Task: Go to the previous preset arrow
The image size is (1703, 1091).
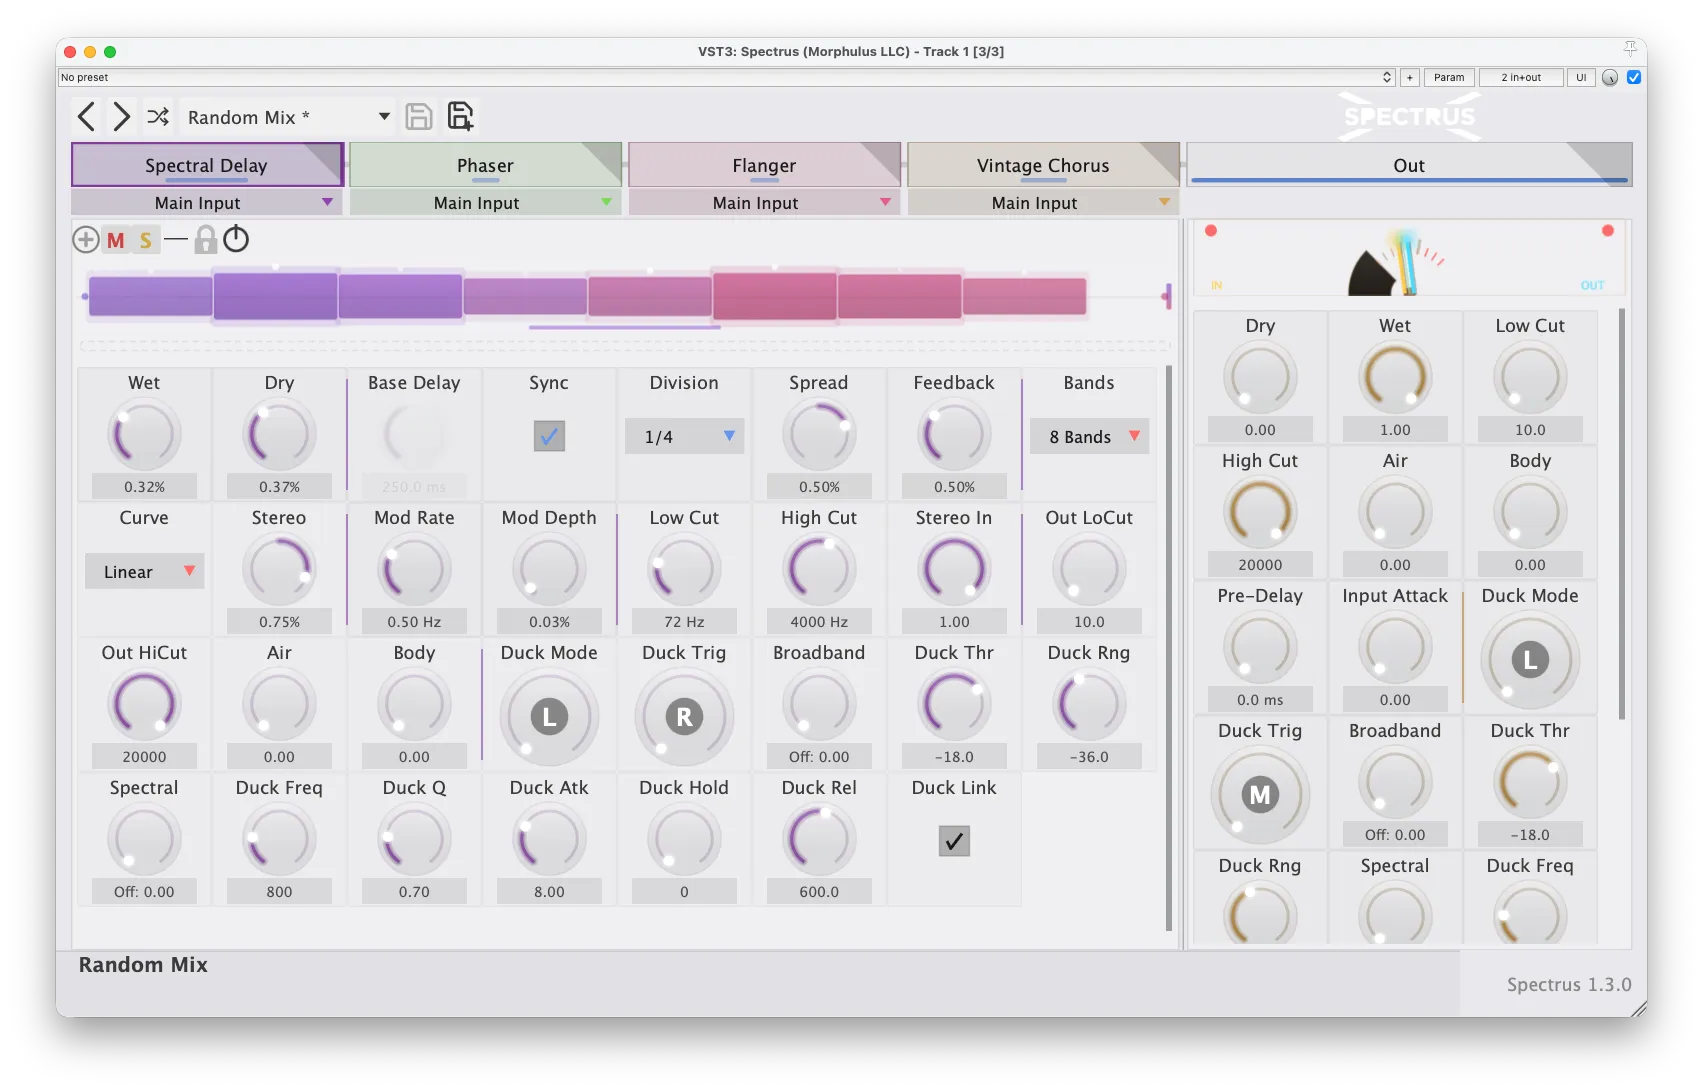Action: click(x=87, y=117)
